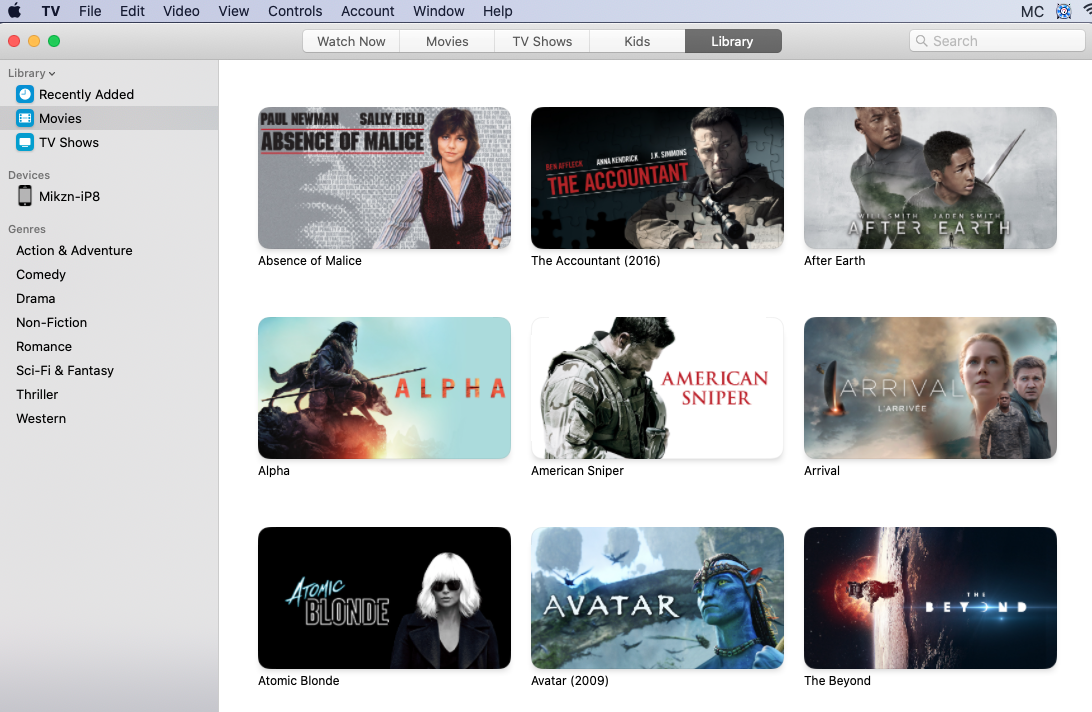Filter by Thriller genre
This screenshot has width=1092, height=712.
[37, 394]
